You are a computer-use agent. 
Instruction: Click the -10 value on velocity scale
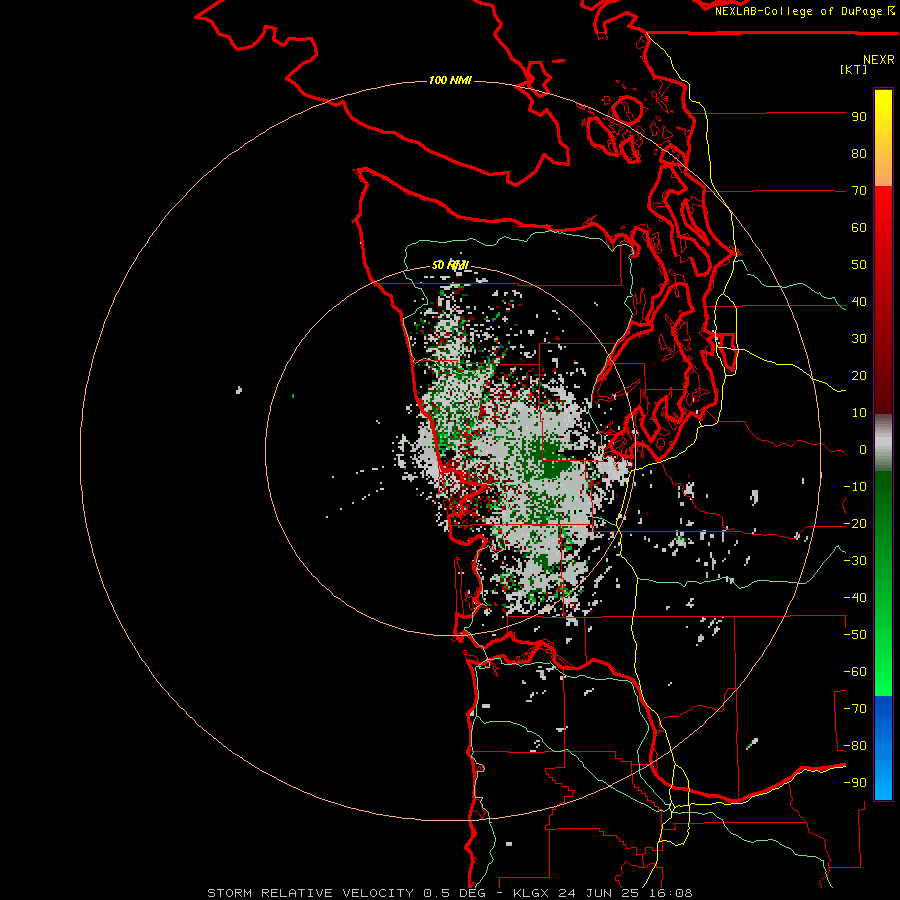click(x=855, y=487)
